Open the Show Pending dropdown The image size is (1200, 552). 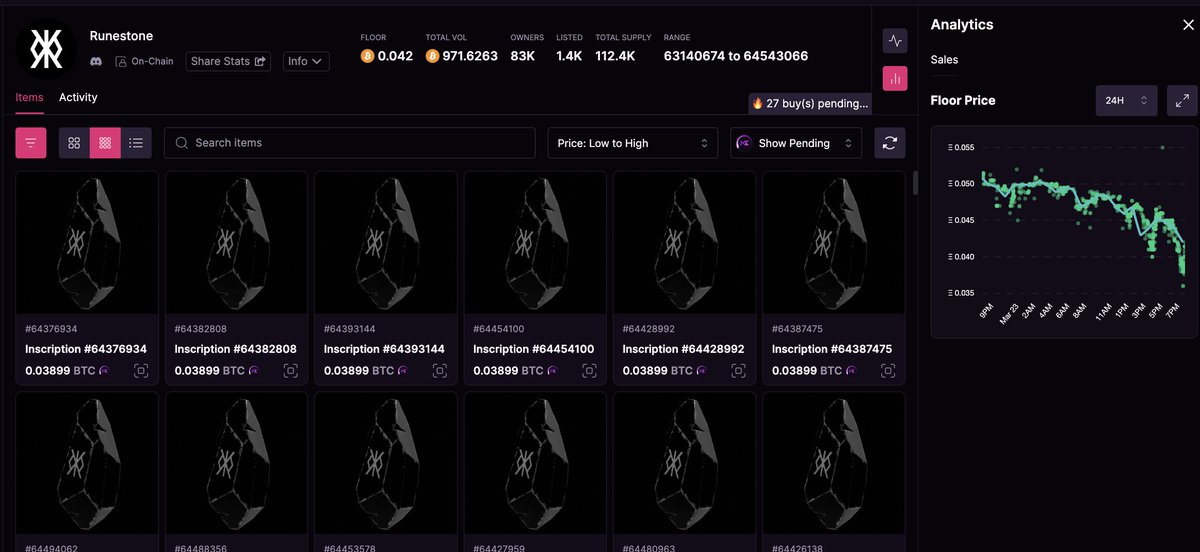[796, 143]
